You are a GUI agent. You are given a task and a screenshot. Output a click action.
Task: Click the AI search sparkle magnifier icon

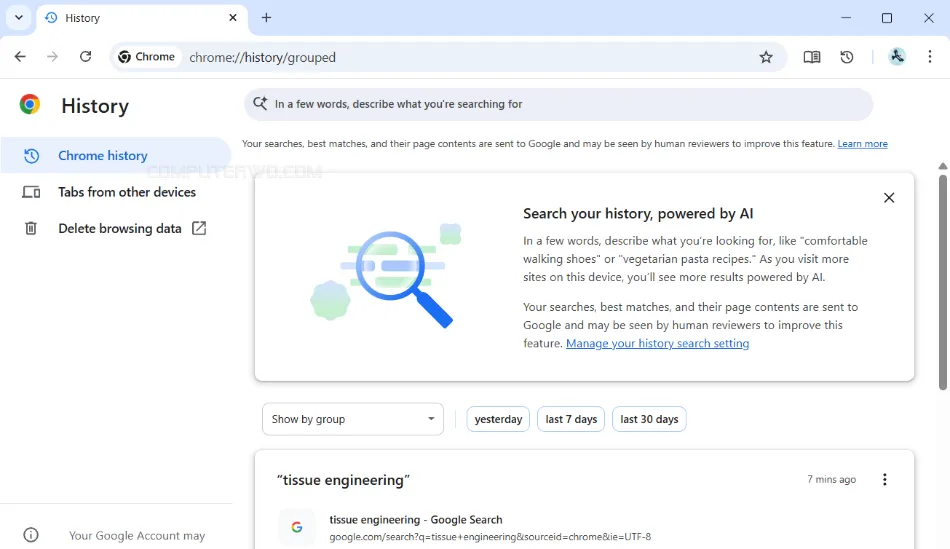(261, 104)
